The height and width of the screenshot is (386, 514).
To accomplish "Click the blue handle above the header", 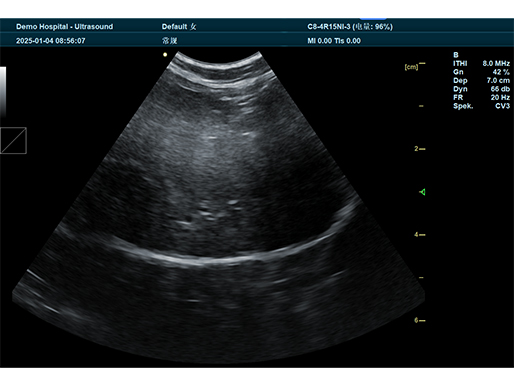I will (373, 18).
